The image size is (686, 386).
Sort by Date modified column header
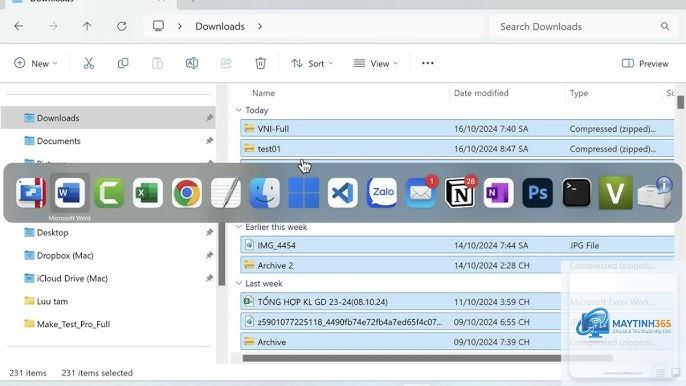[x=481, y=93]
